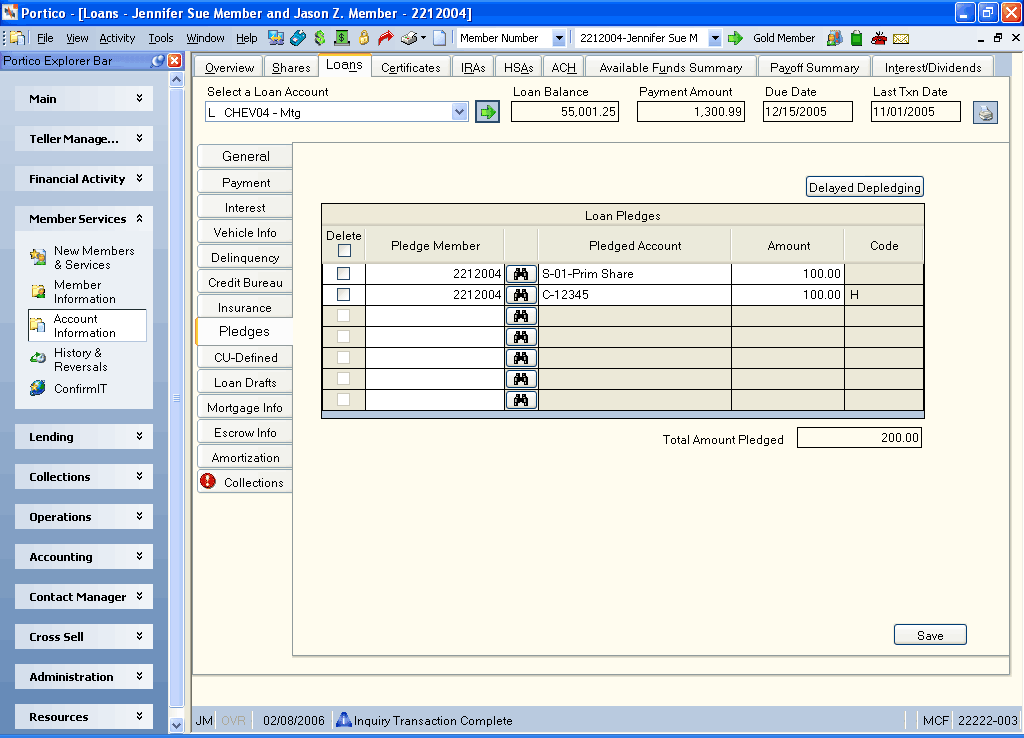
Task: Expand the Lending section in Explorer Bar
Action: click(84, 437)
